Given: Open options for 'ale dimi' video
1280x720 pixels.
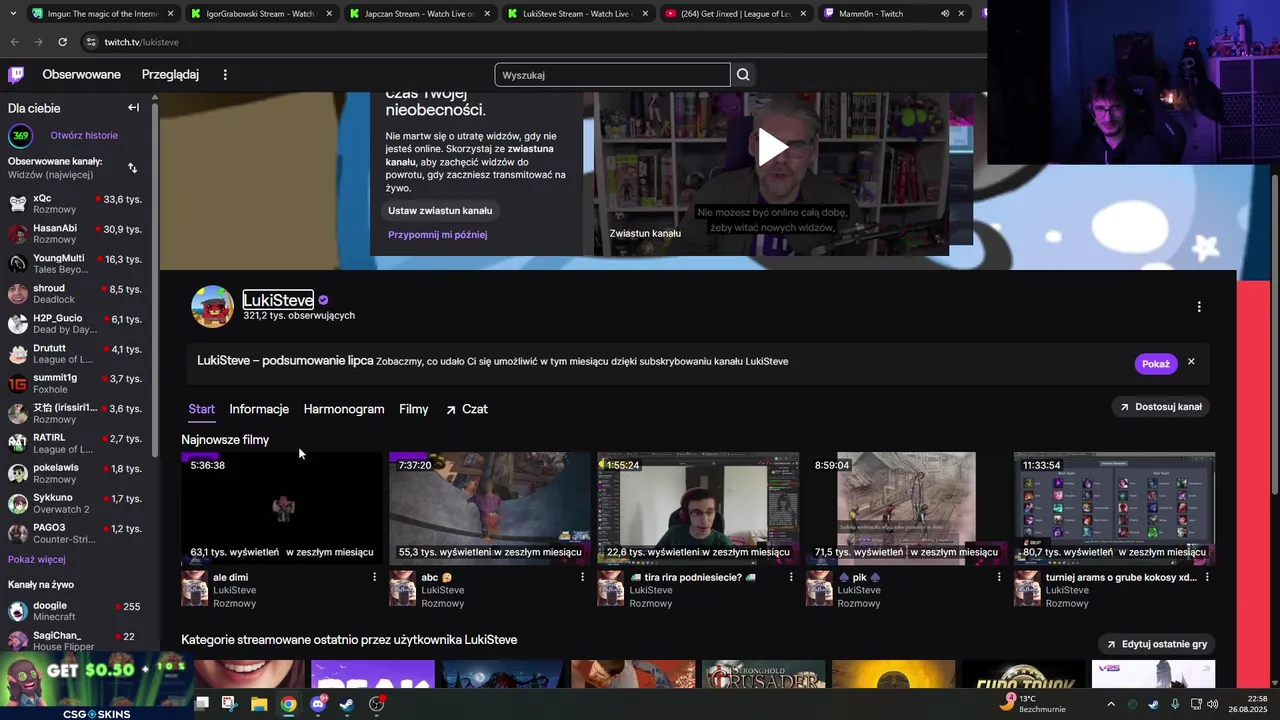Looking at the screenshot, I should [375, 577].
